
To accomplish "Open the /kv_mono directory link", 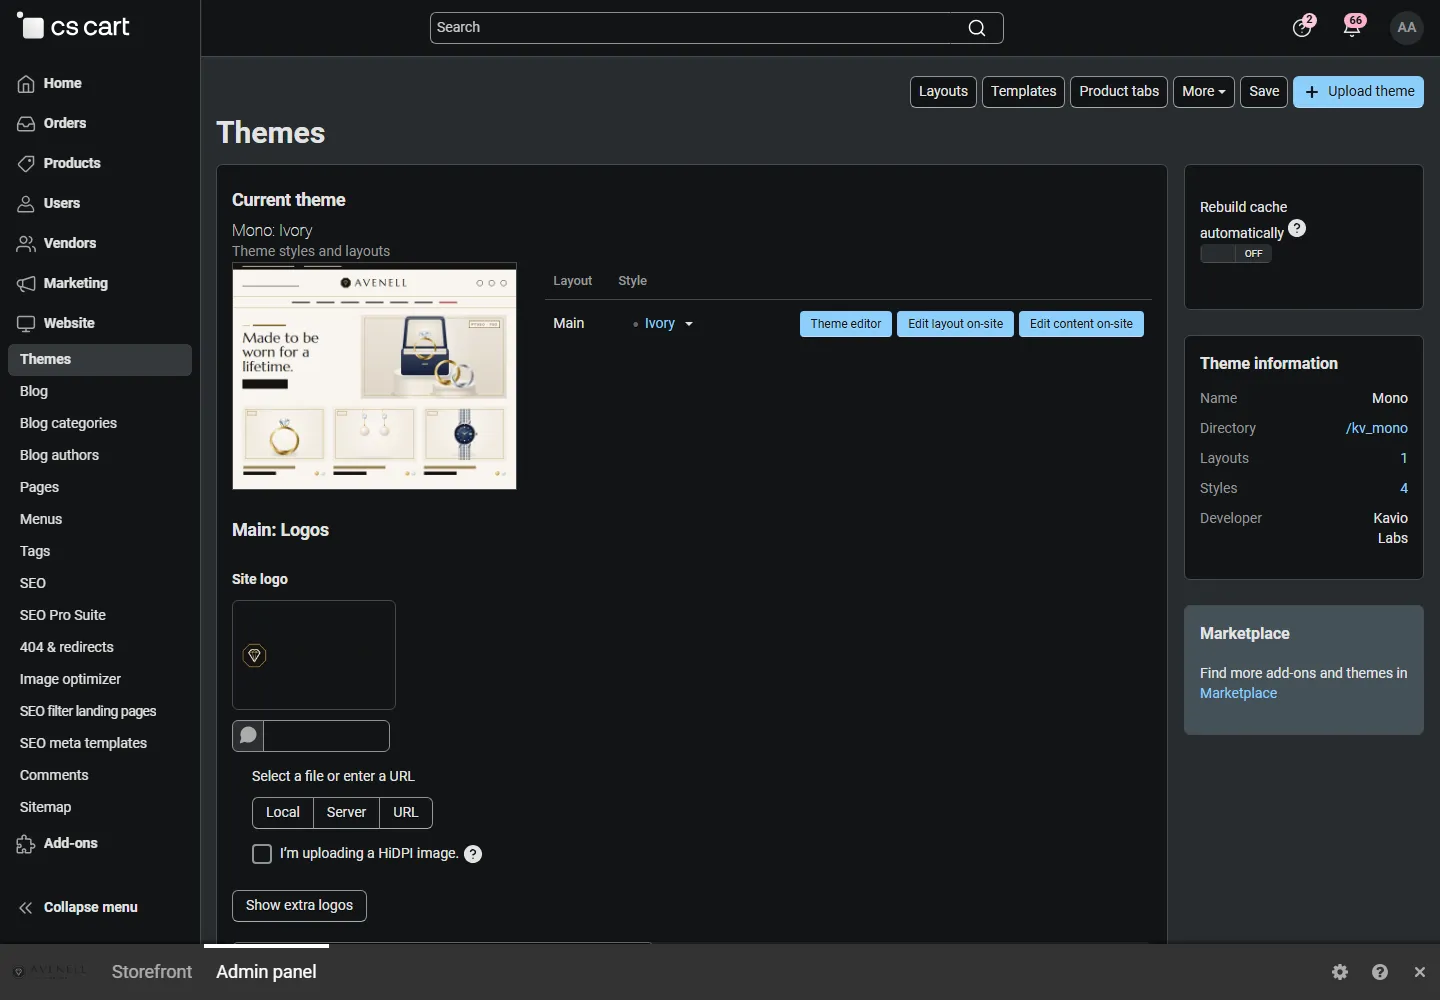I will click(x=1377, y=428).
